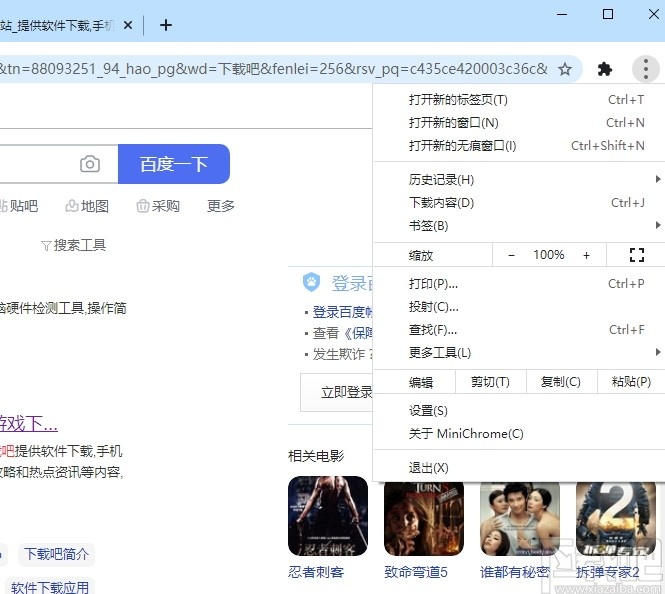Viewport: 665px width, 594px height.
Task: Choose 退出(X) to quit browser
Action: 520,468
